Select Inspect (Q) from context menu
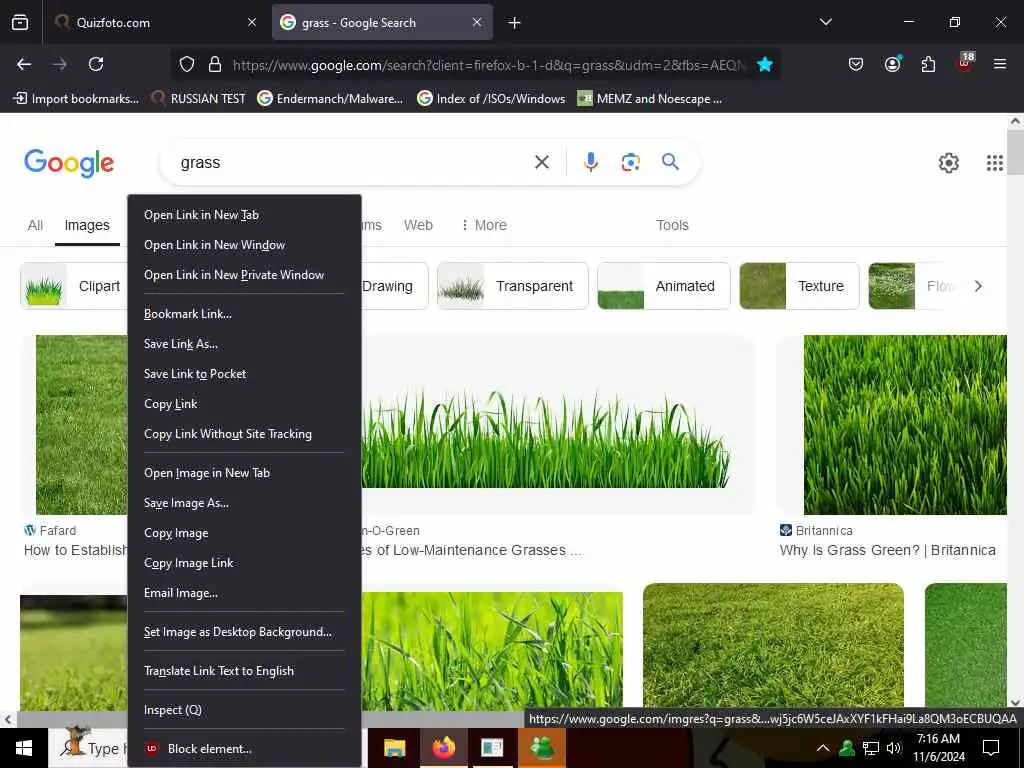Image resolution: width=1024 pixels, height=768 pixels. point(244,710)
